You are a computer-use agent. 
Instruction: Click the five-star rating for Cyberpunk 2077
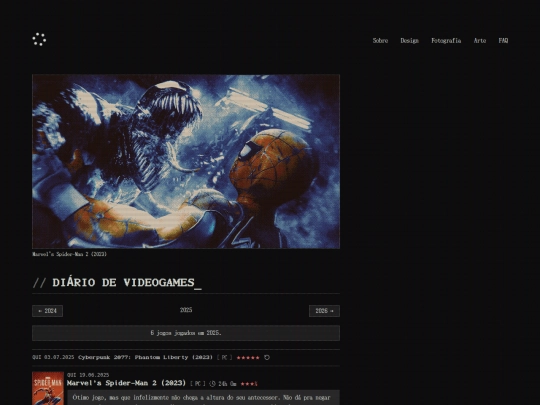(248, 357)
